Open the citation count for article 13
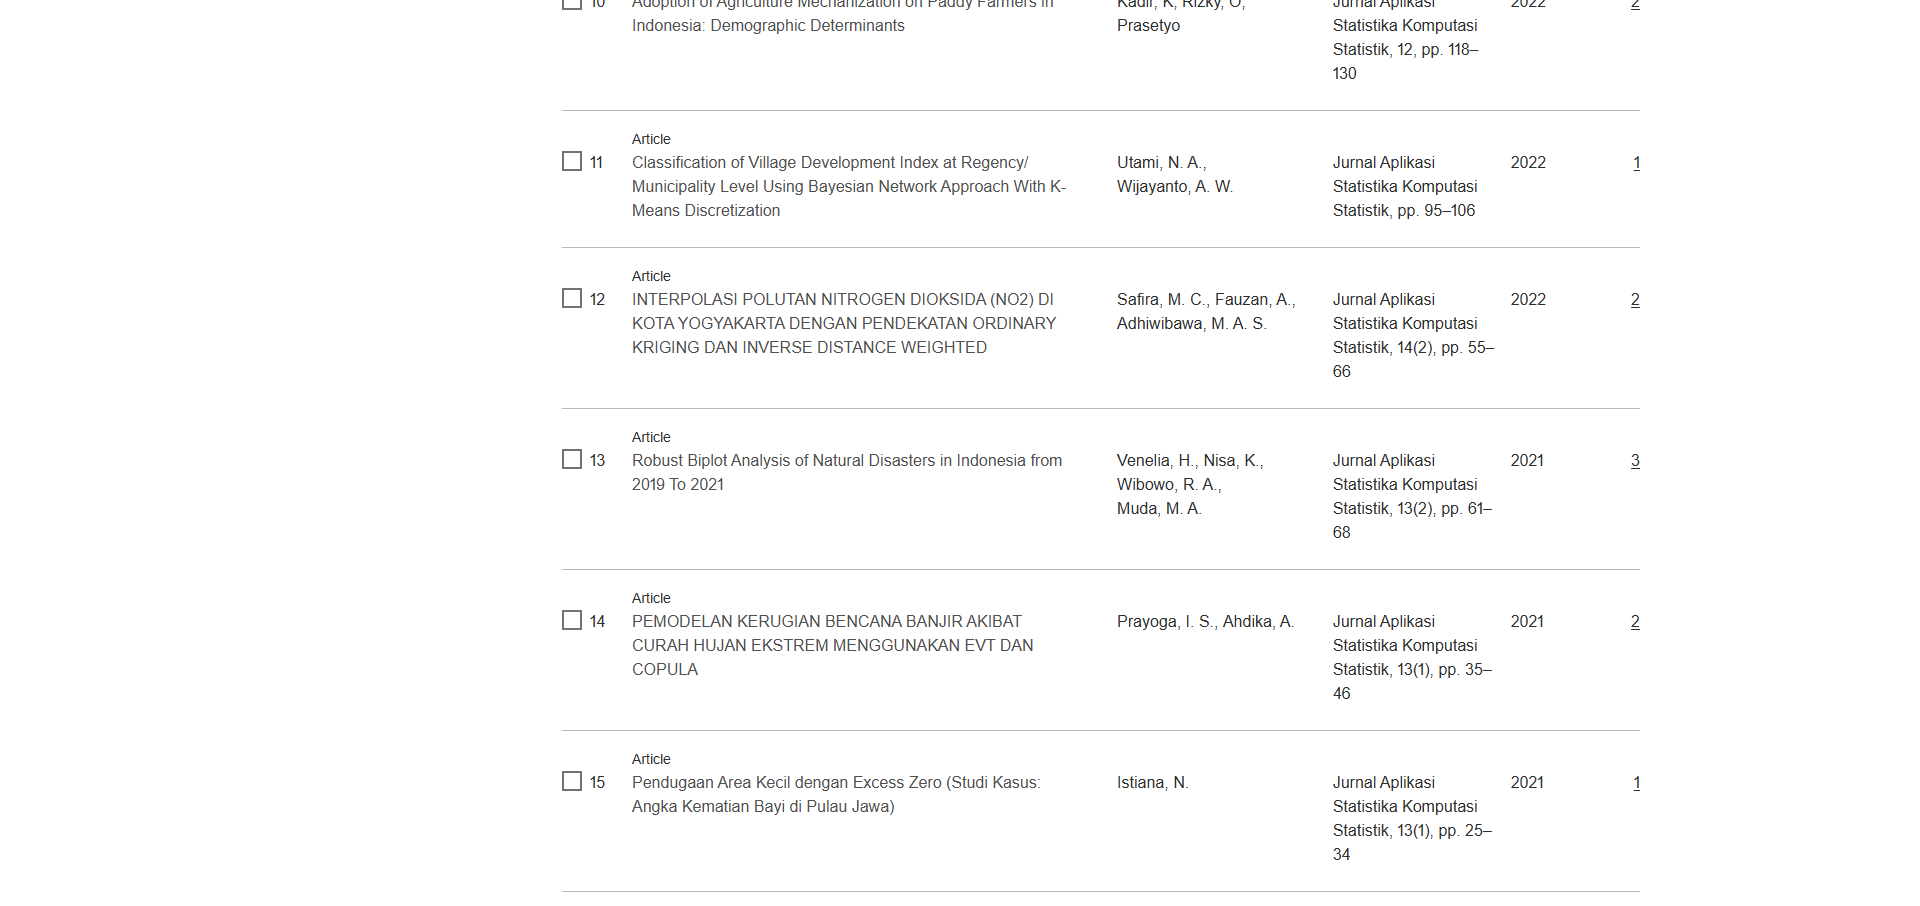Image resolution: width=1920 pixels, height=906 pixels. tap(1635, 460)
